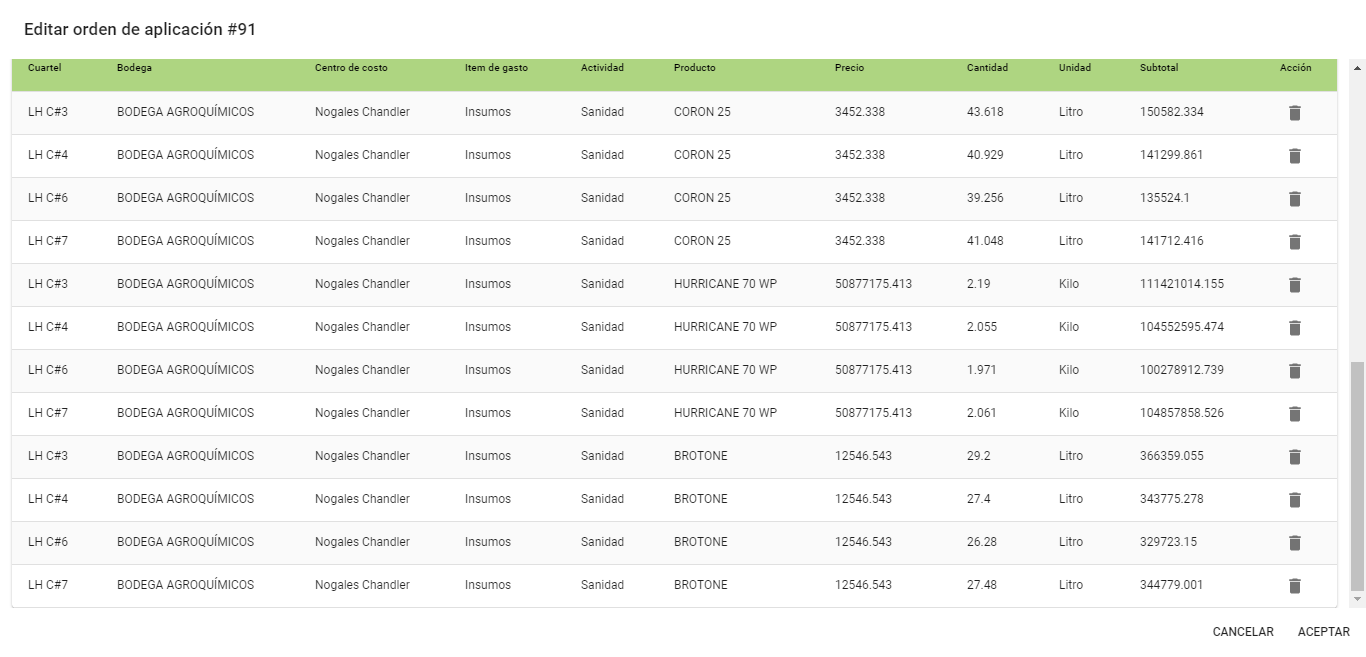Select subtotal value 104857858.526
This screenshot has height=657, width=1366.
[x=1182, y=413]
